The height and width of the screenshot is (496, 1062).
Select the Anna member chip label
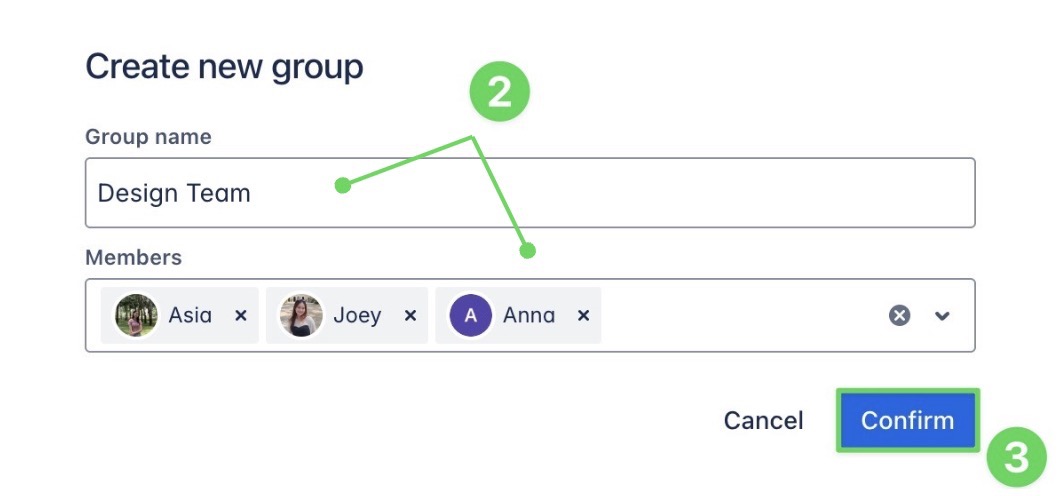[x=529, y=316]
